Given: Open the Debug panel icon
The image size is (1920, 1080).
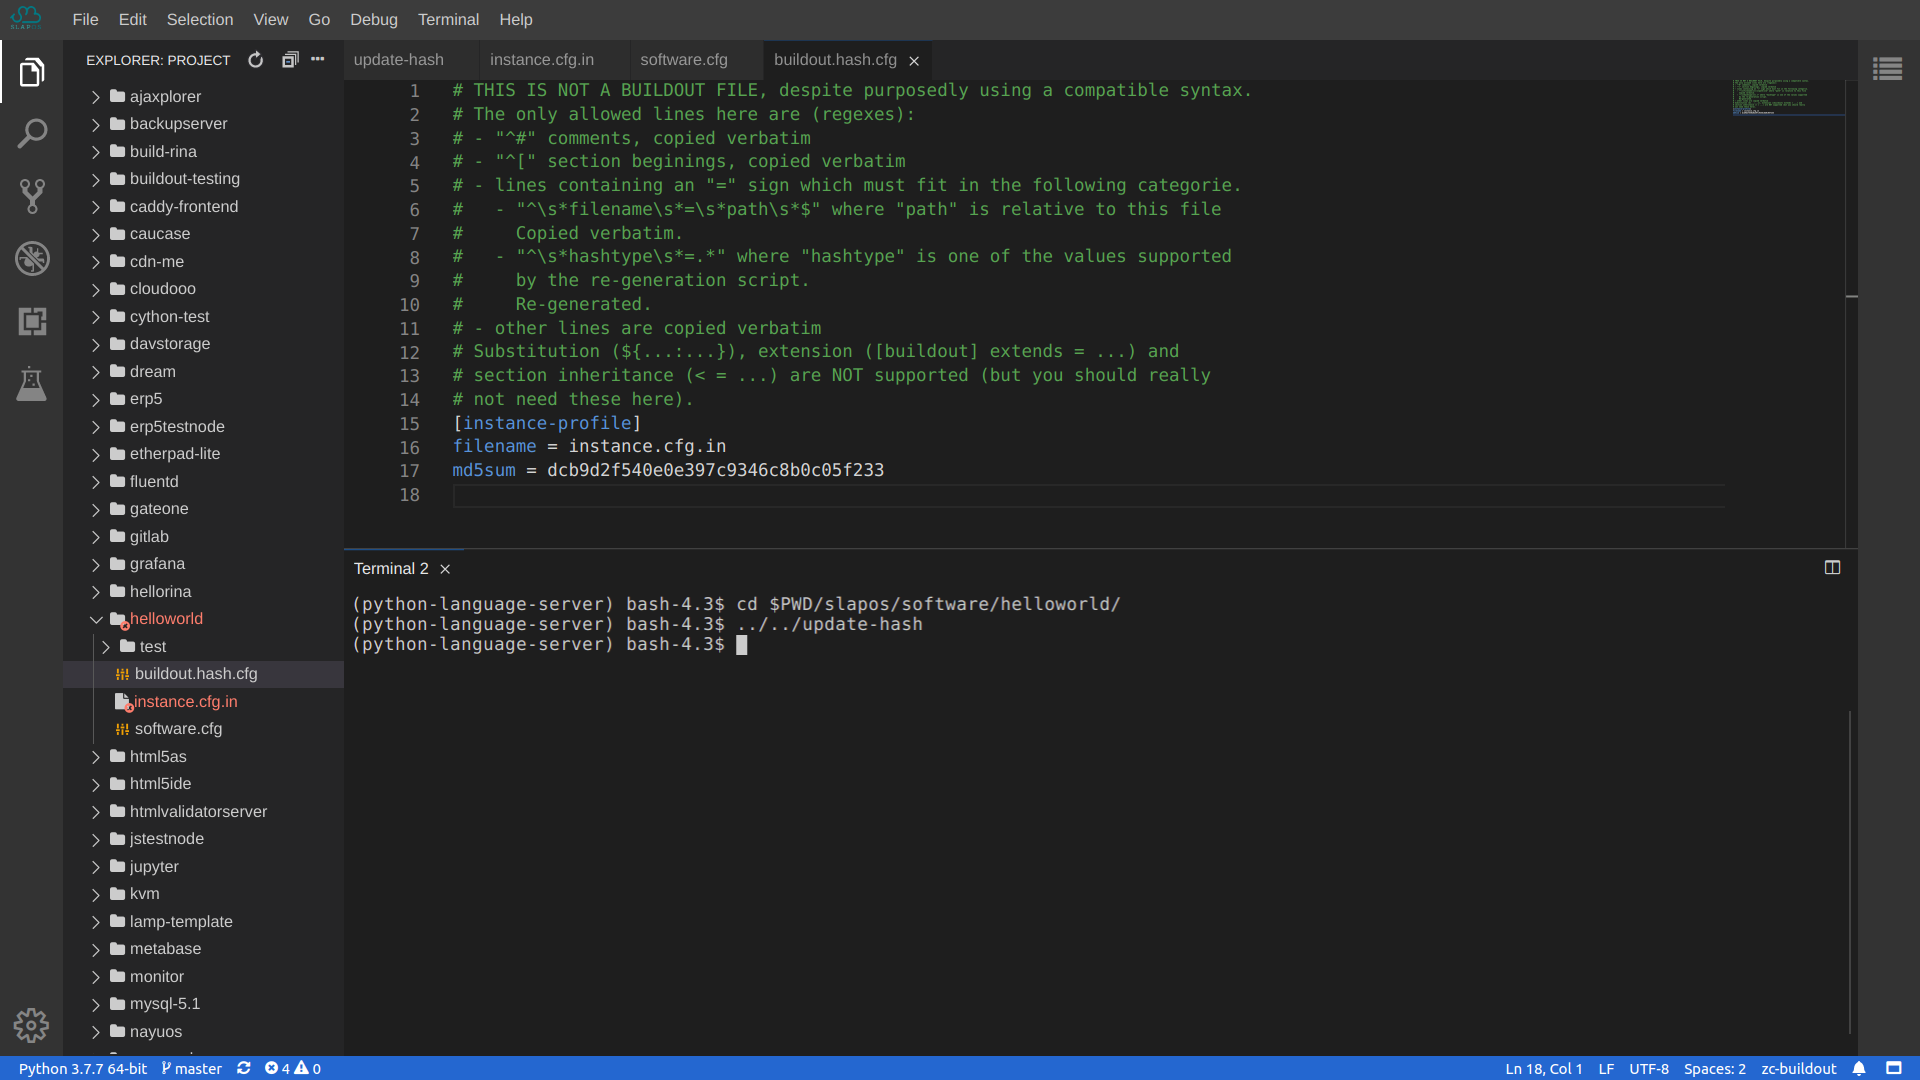Looking at the screenshot, I should pyautogui.click(x=31, y=259).
